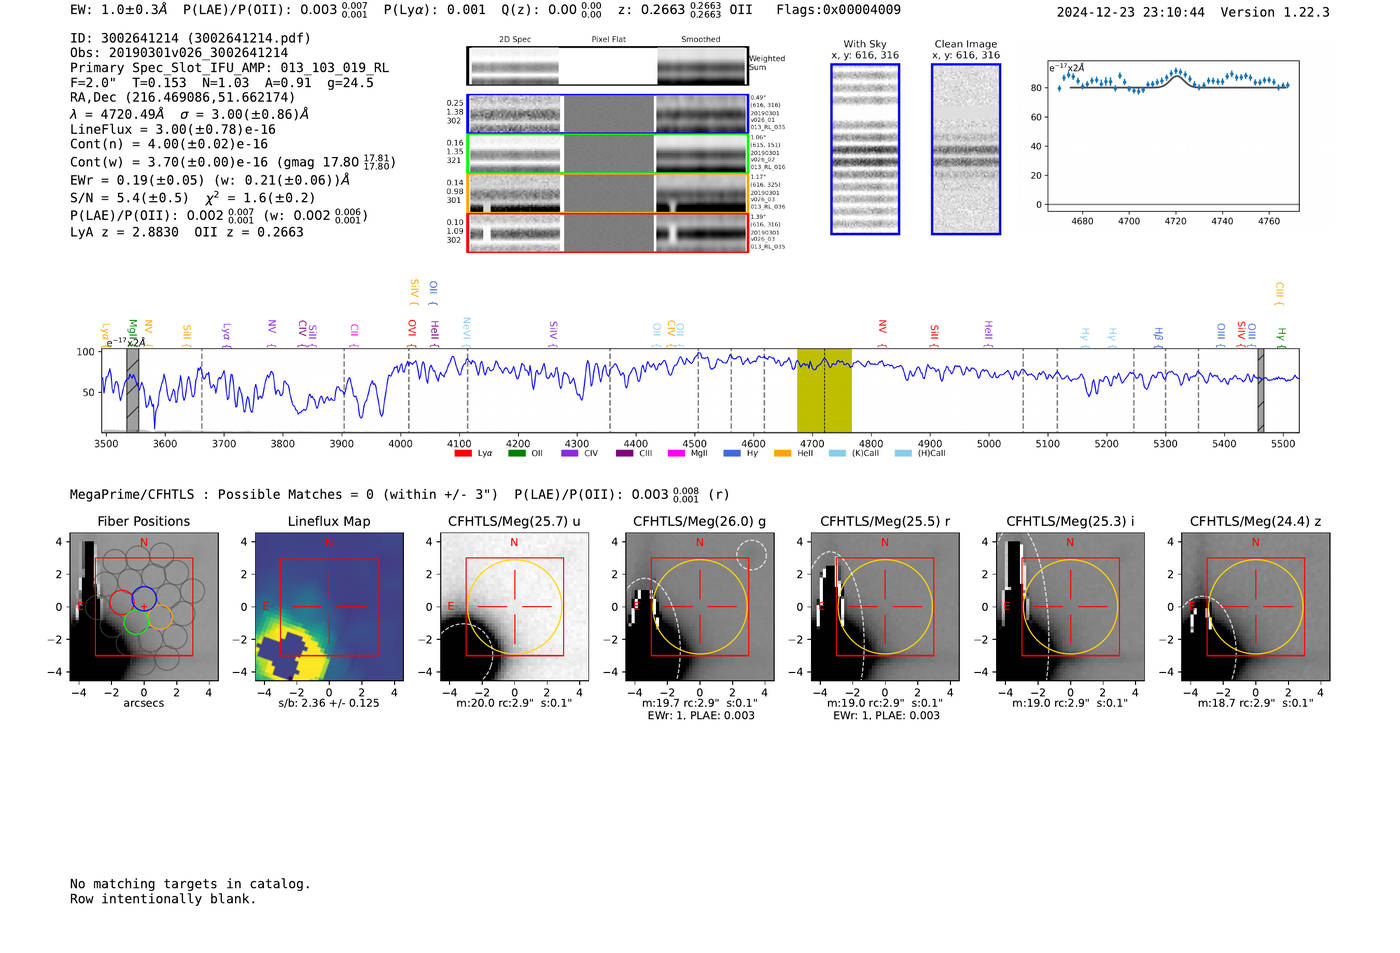The height and width of the screenshot is (953, 1400).
Task: Select the 's/b: 2.36 +/- 0.125' caption
Action: 329,703
